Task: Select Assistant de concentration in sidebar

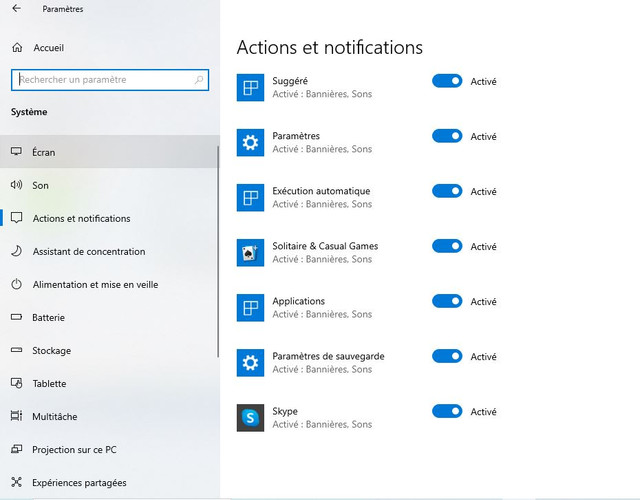Action: pos(109,251)
